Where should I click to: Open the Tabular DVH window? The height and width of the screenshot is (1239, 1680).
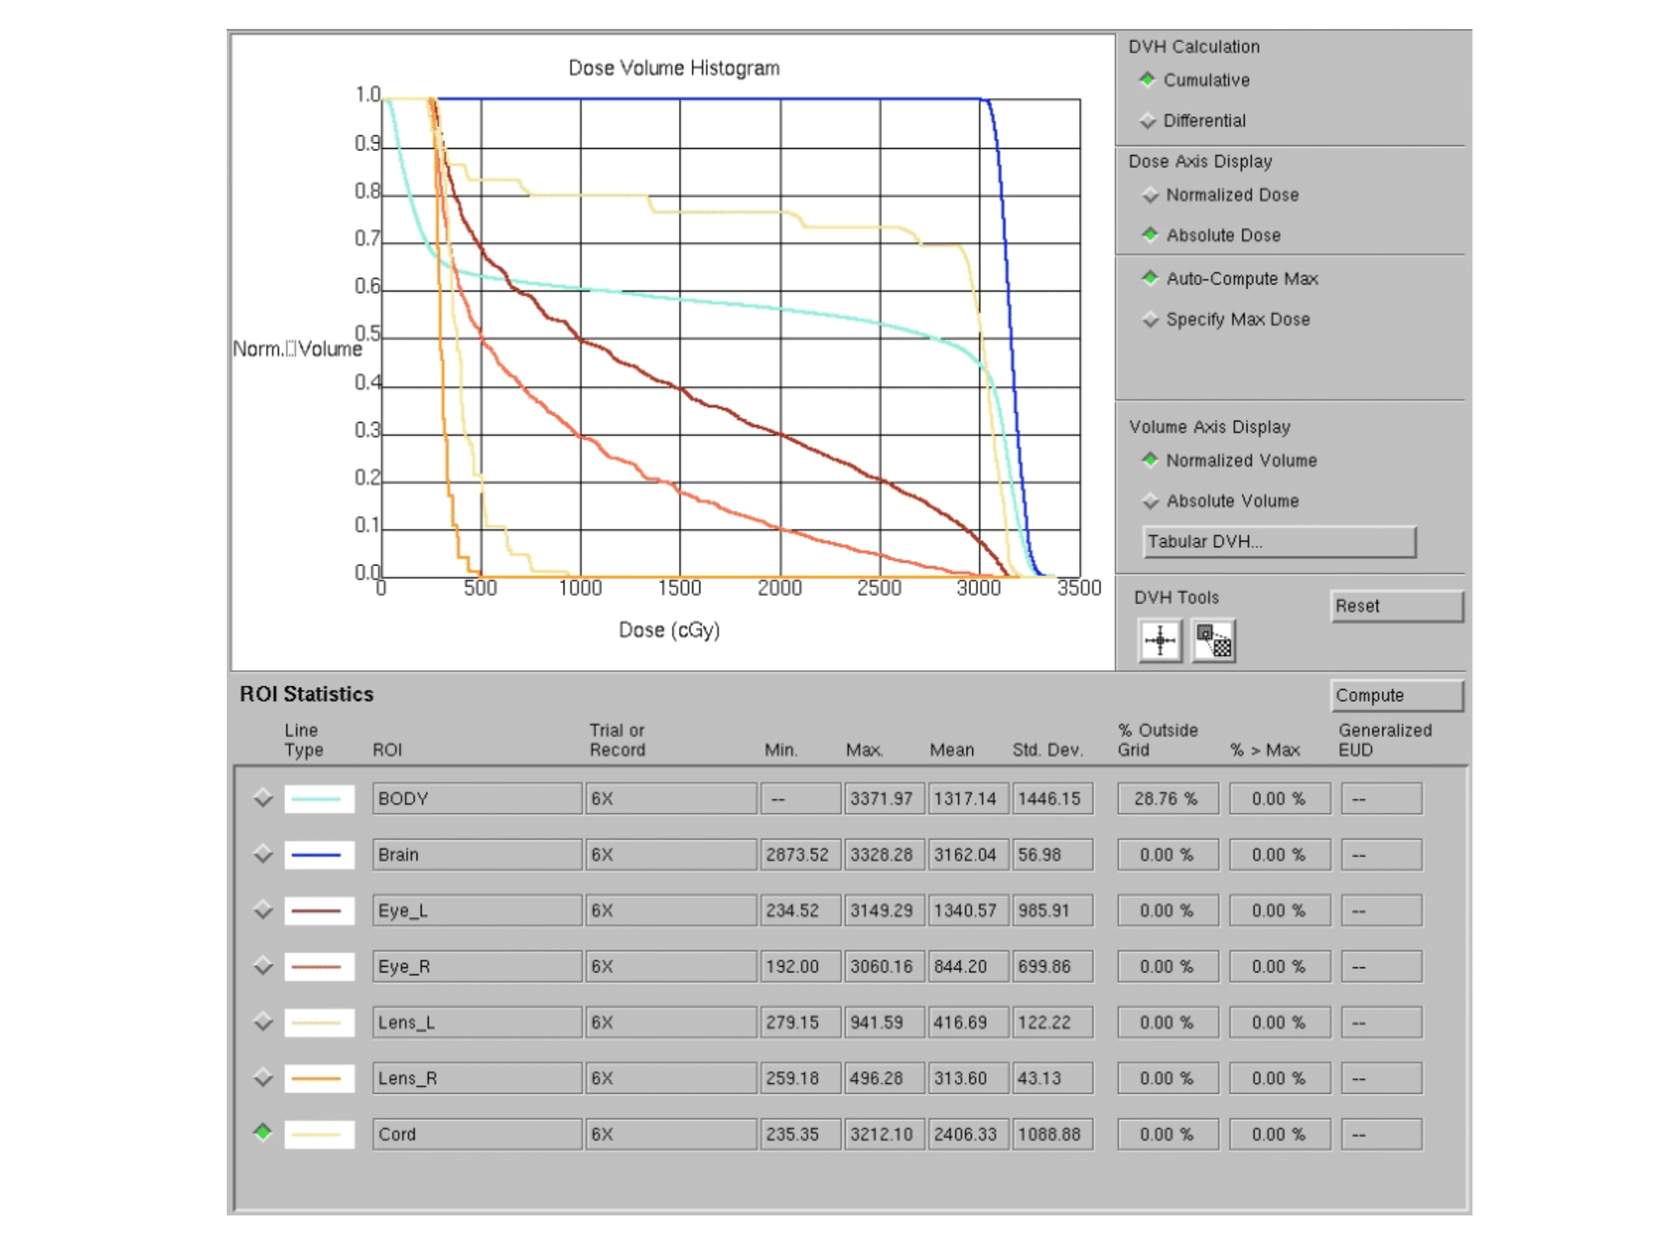click(x=1278, y=542)
